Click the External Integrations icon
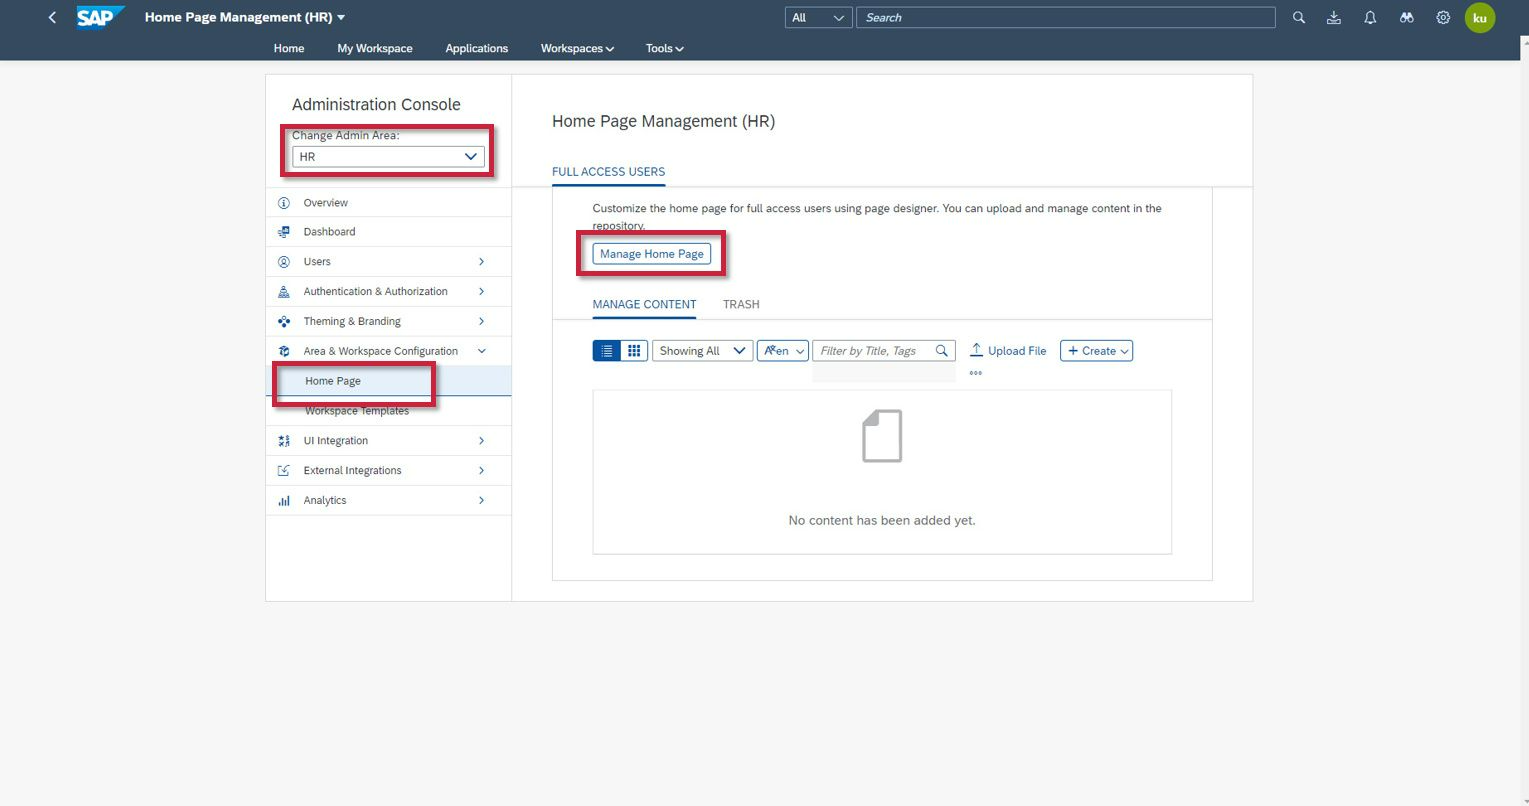 tap(284, 471)
